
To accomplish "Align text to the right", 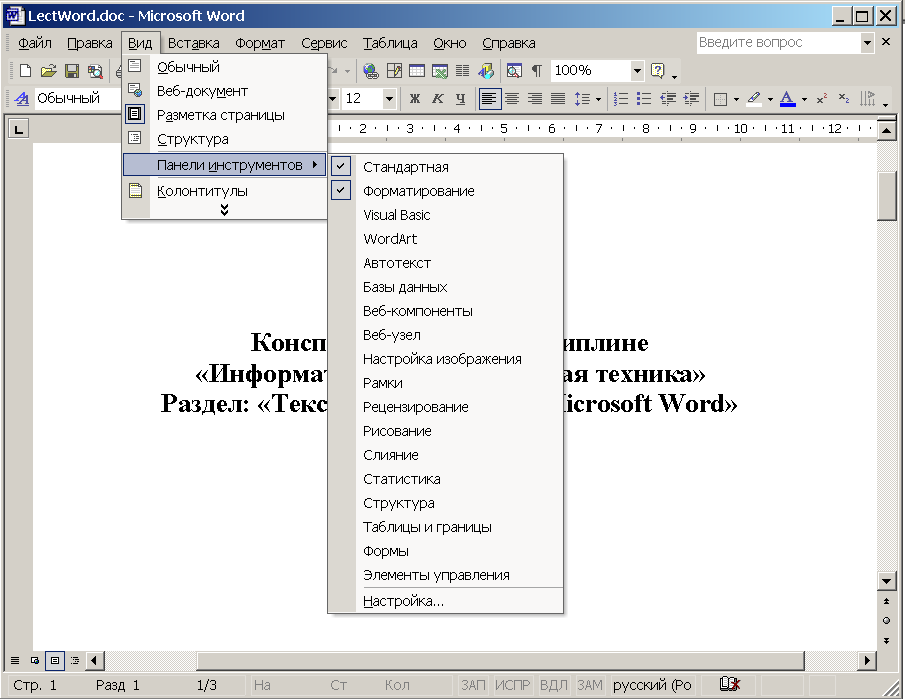I will [535, 99].
